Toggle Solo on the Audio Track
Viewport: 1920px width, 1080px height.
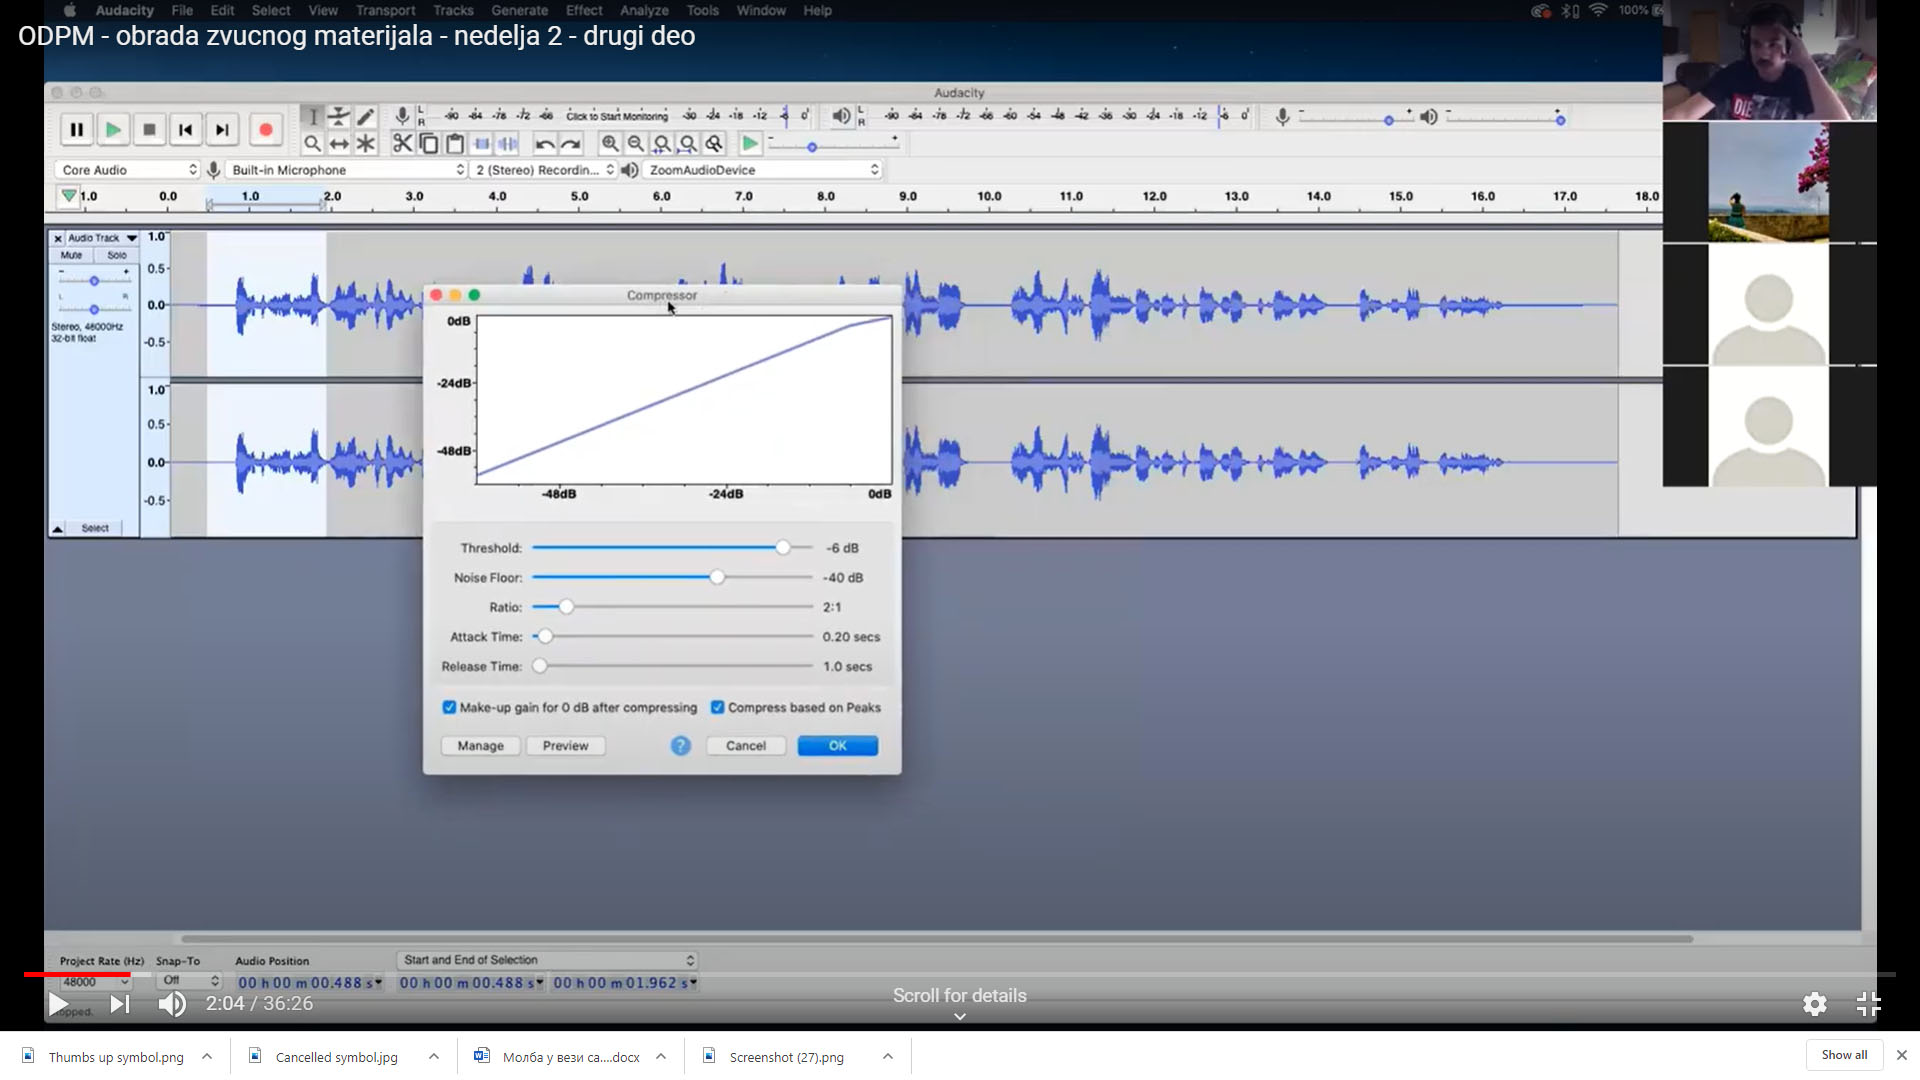(116, 255)
